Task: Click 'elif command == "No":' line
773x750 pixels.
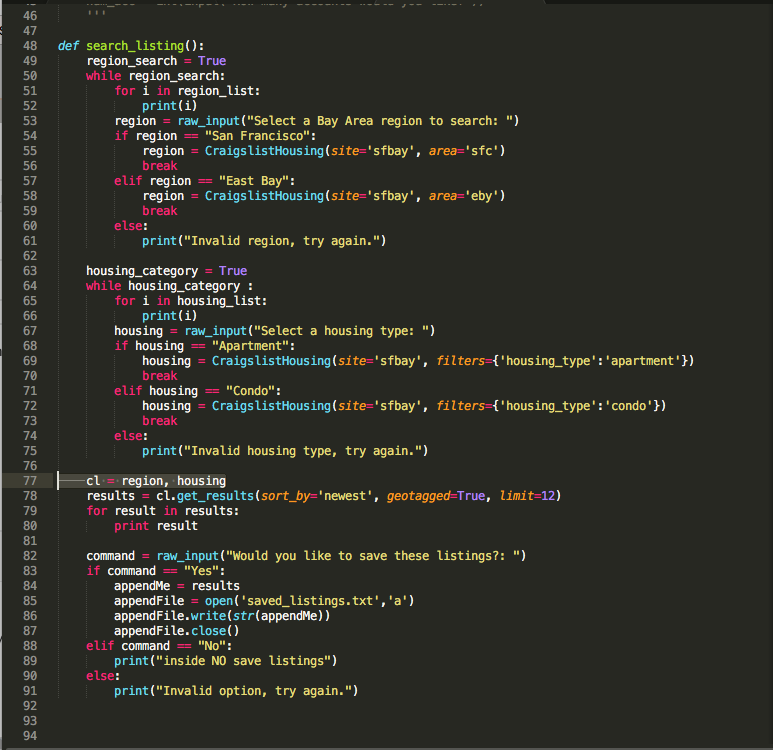Action: coord(159,646)
